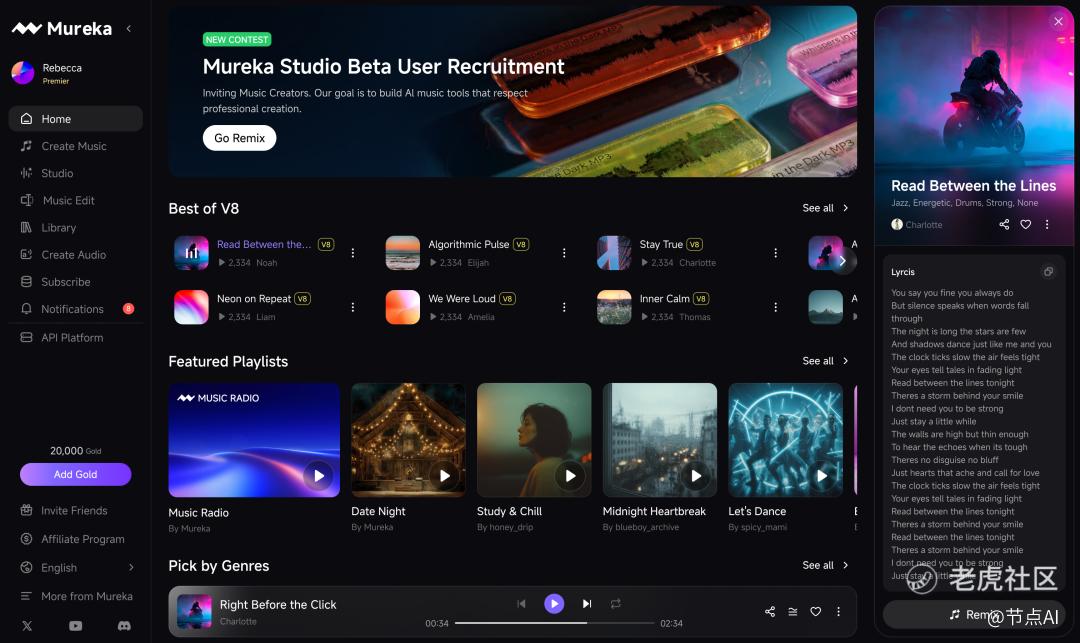The image size is (1080, 643).
Task: Play the Study & Chill playlist
Action: tap(570, 476)
